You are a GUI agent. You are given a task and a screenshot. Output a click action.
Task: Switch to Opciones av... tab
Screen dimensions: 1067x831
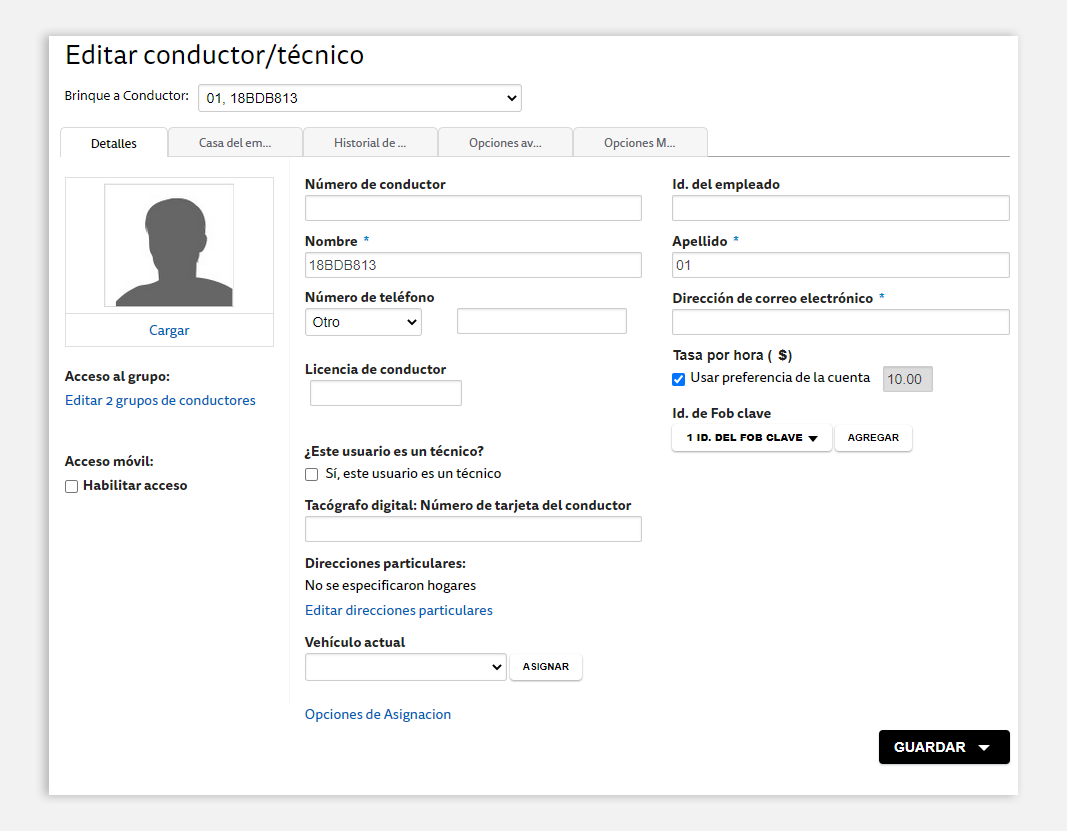coord(505,143)
